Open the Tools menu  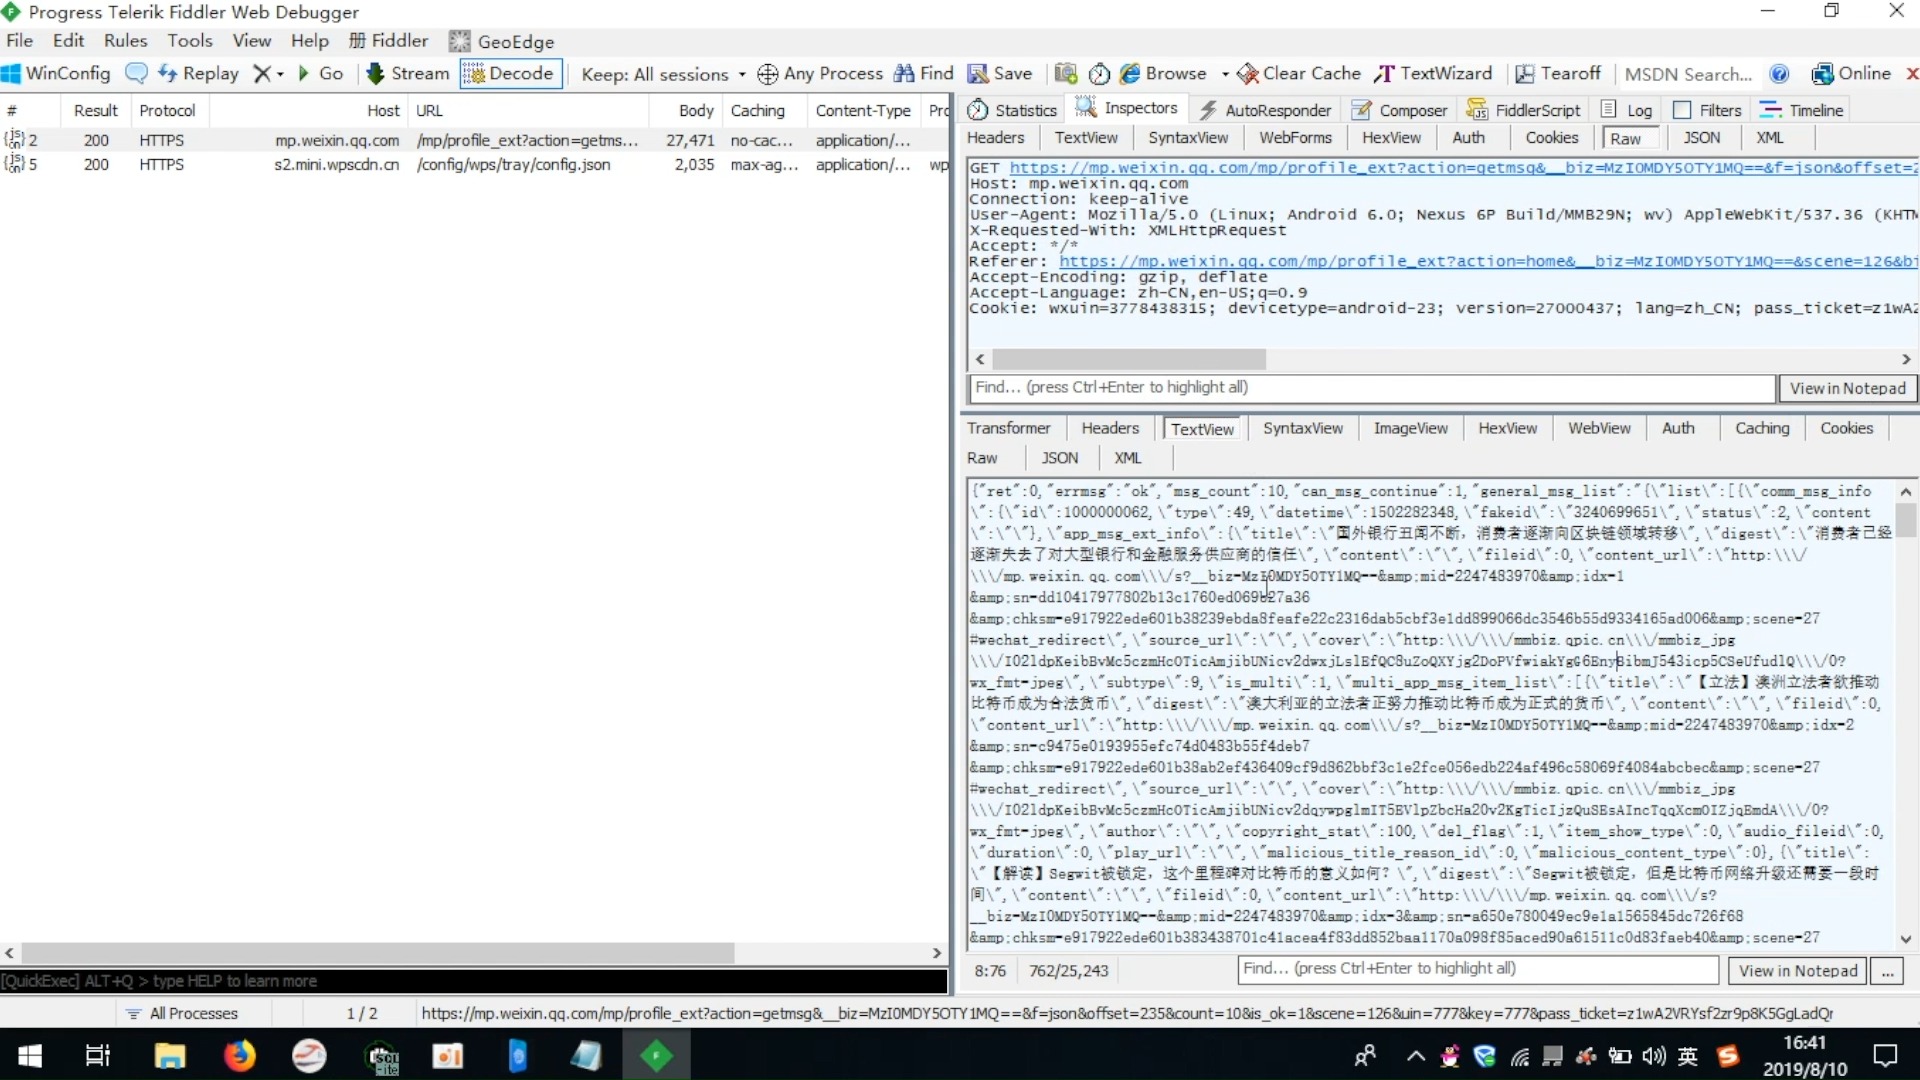point(189,40)
